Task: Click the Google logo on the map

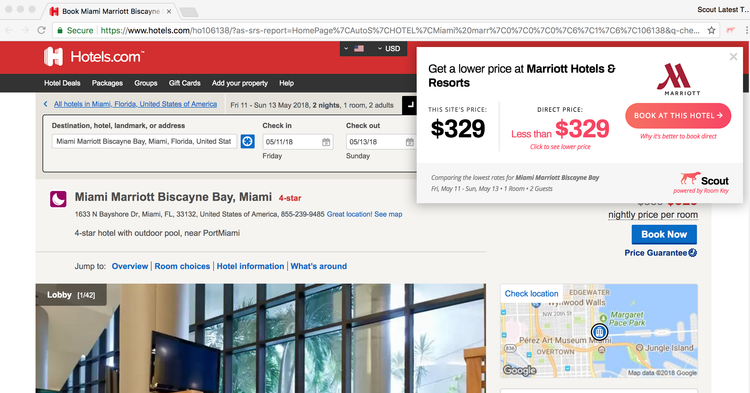Action: [519, 371]
